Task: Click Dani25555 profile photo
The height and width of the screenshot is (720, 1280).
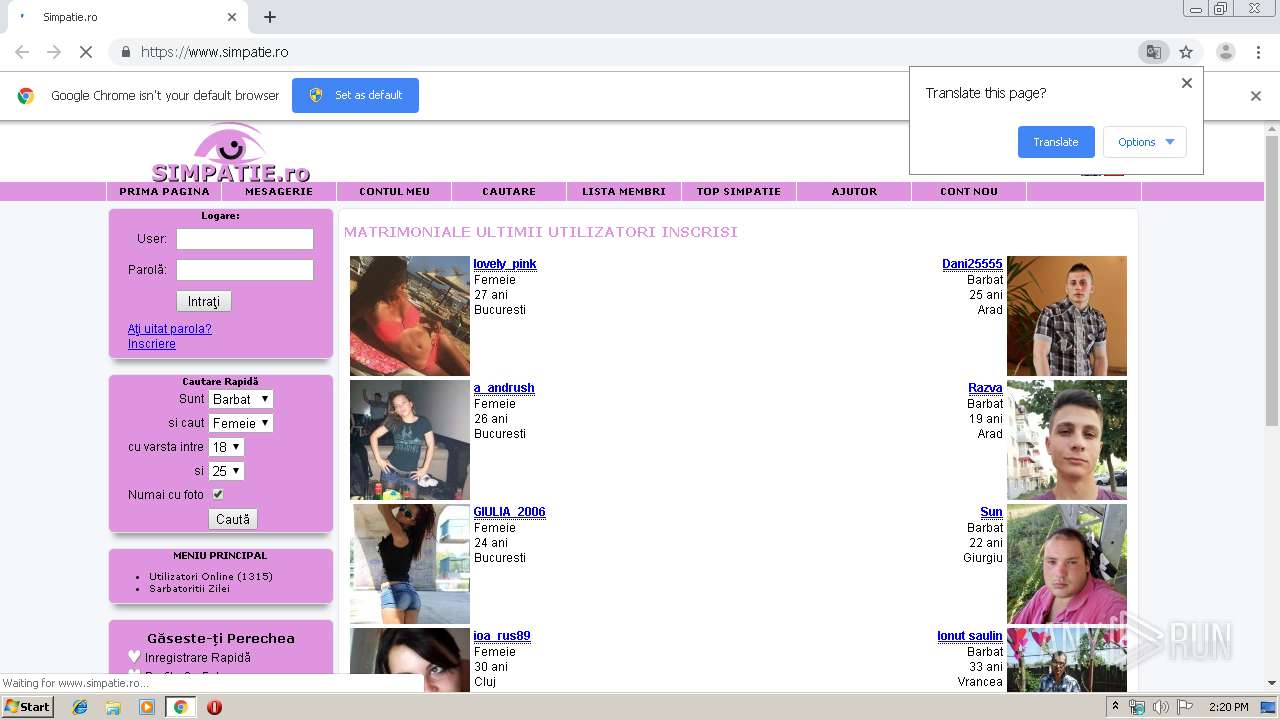Action: (x=1067, y=316)
